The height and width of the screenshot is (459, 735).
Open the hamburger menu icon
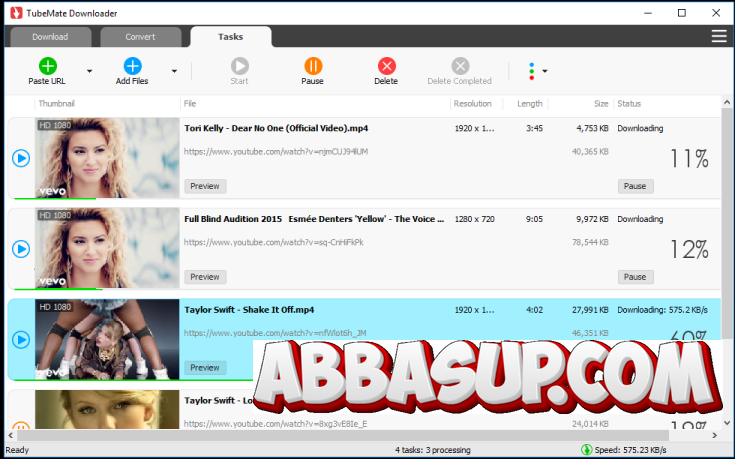click(x=719, y=36)
